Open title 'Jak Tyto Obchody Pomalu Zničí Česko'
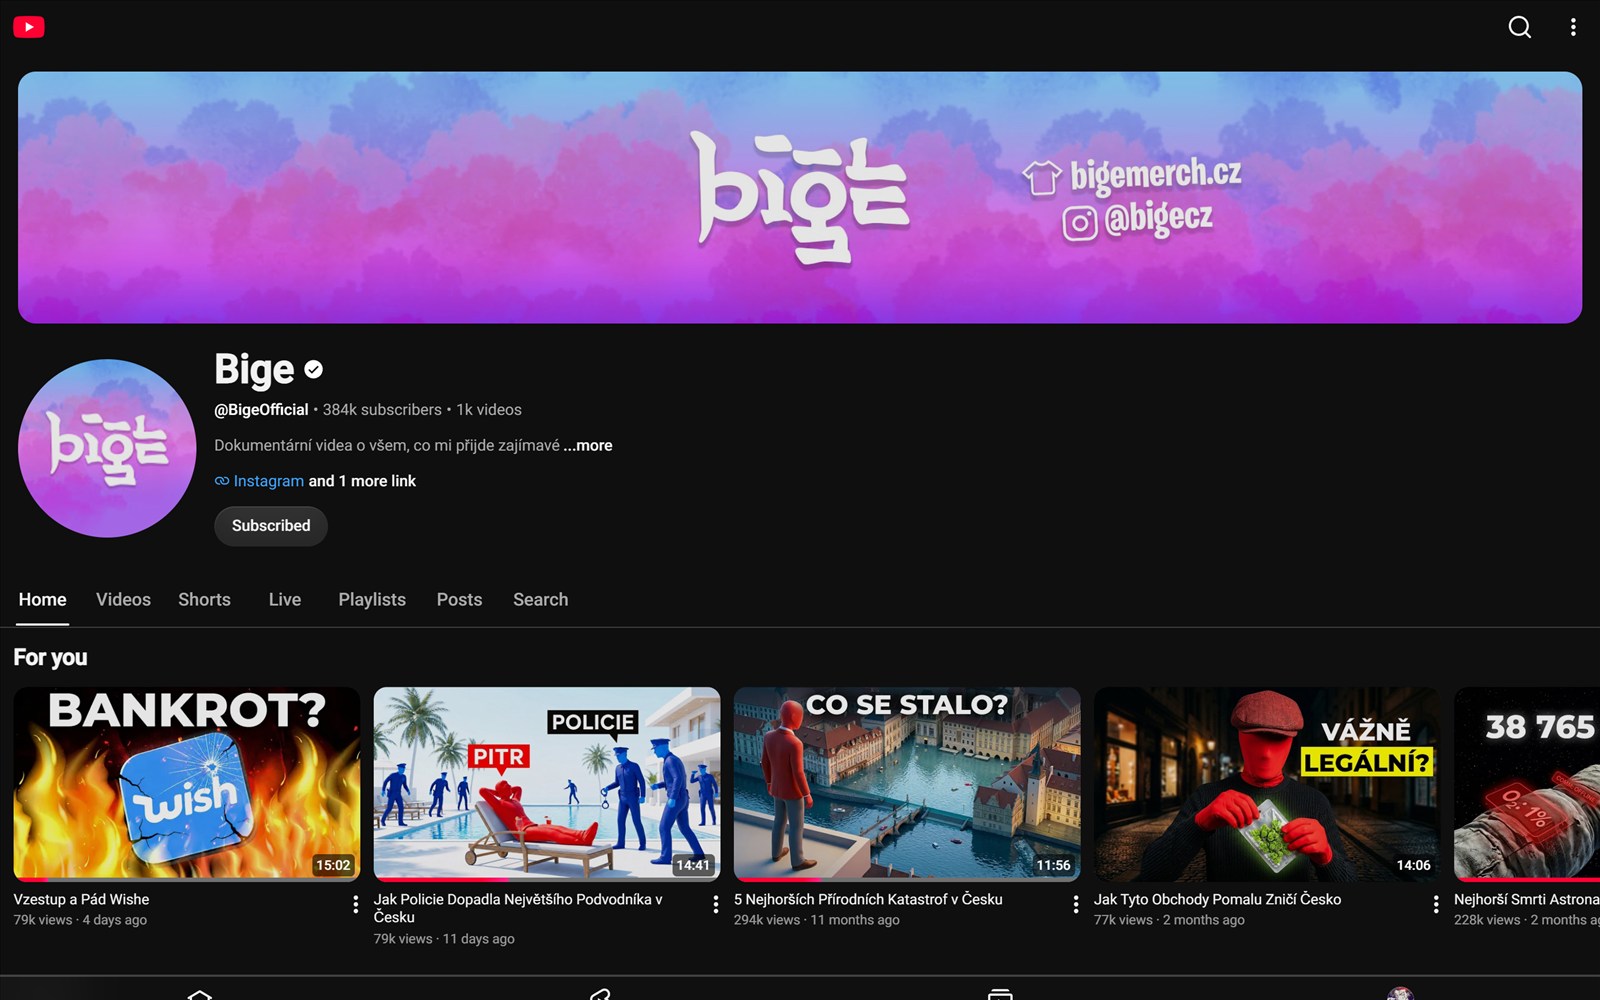1600x1000 pixels. coord(1217,900)
